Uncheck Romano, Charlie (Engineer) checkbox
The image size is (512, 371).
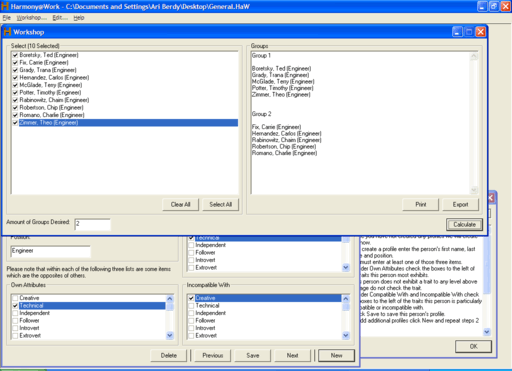15,115
